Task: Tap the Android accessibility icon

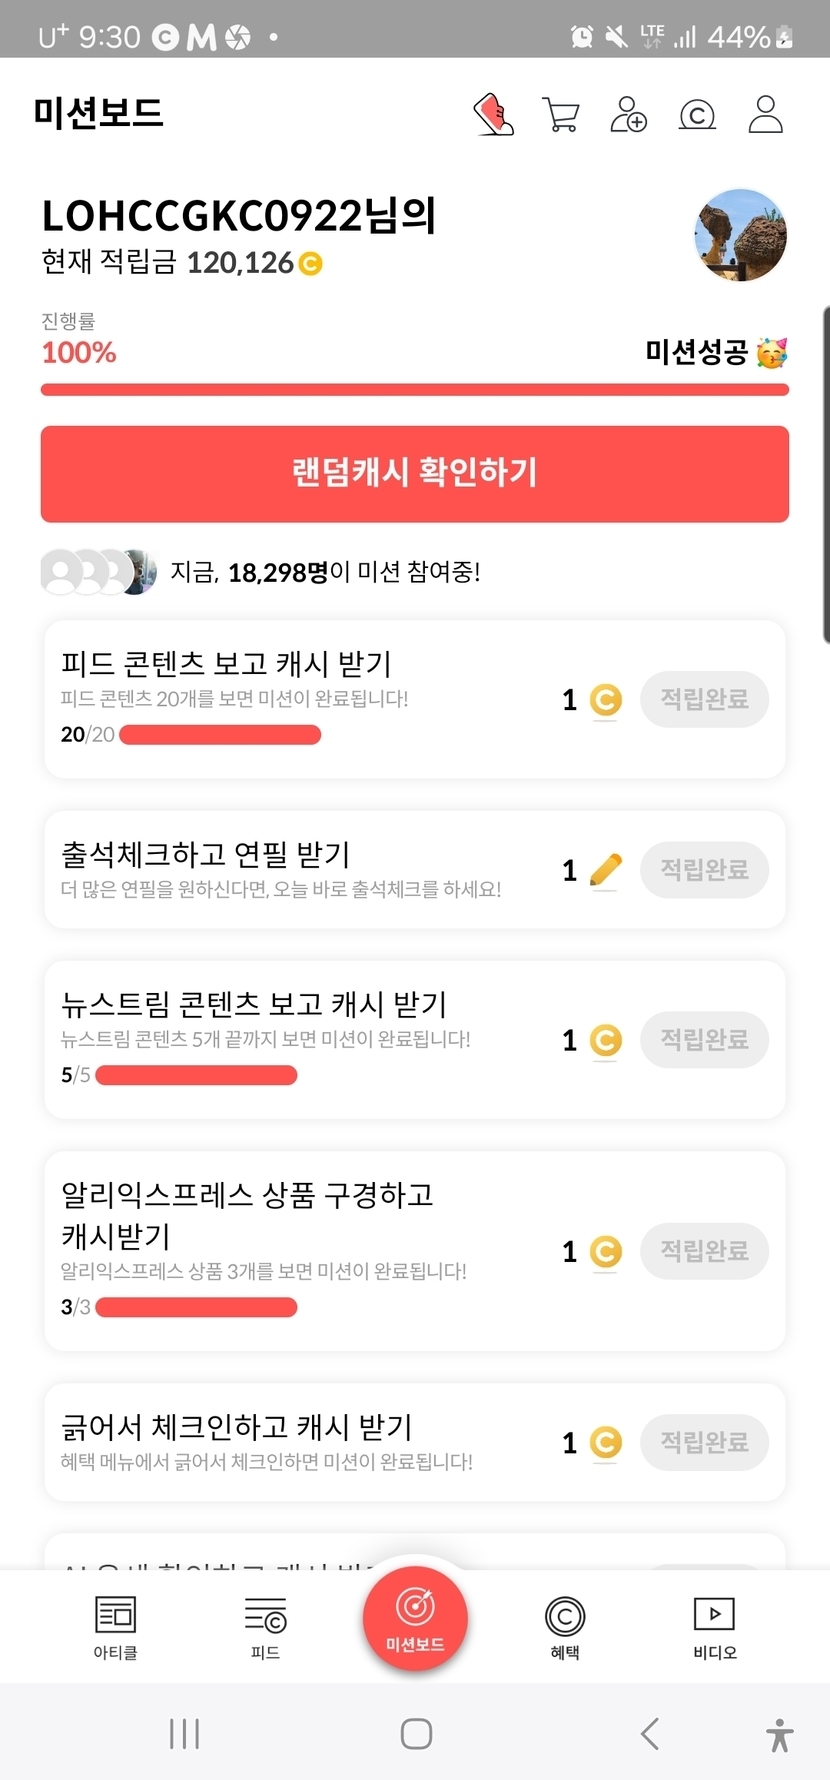Action: coord(779,1734)
